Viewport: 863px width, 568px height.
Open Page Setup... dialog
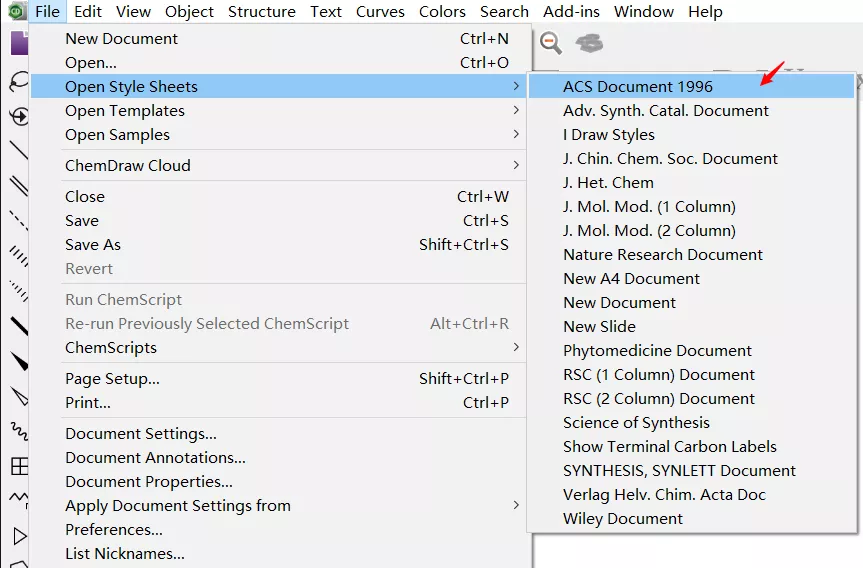pos(279,379)
